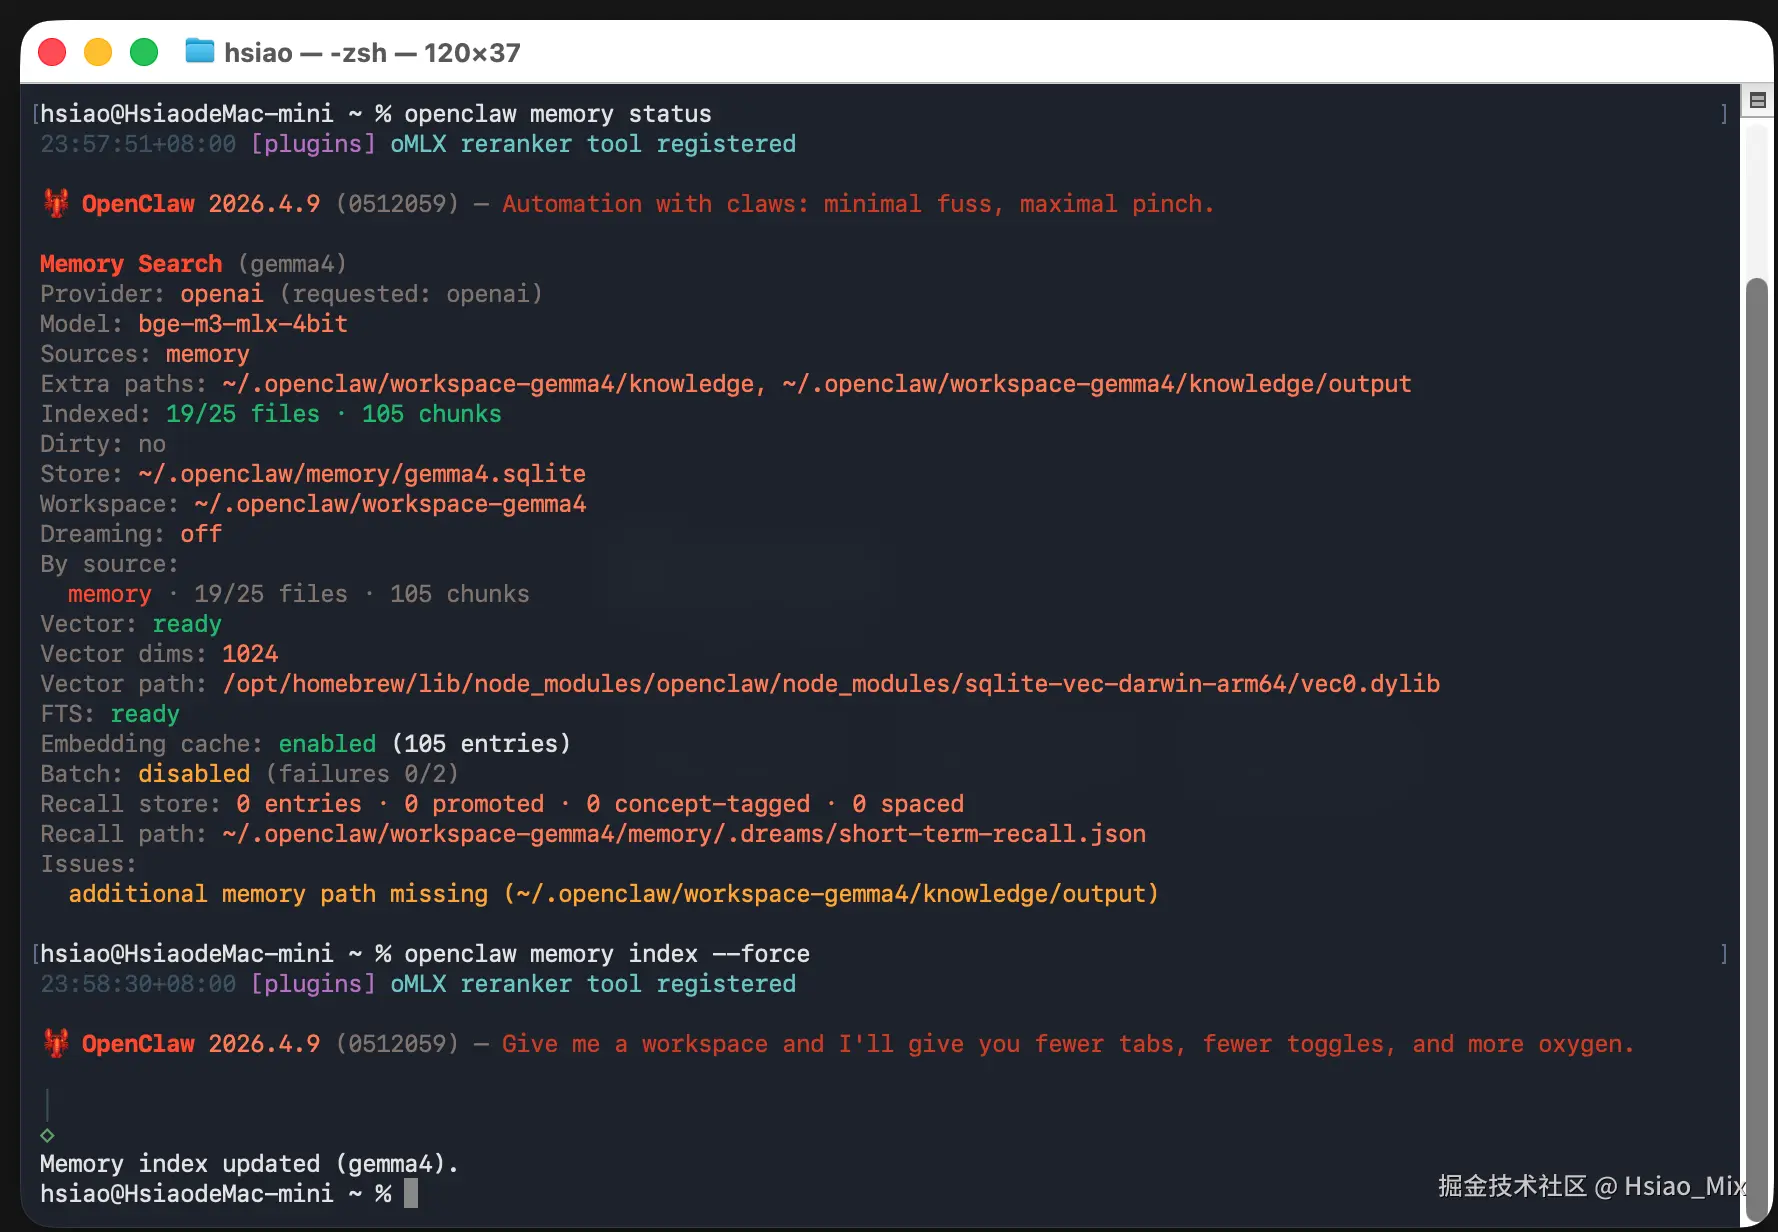Click the "(requested: openai)" text
The width and height of the screenshot is (1778, 1232).
tap(411, 294)
